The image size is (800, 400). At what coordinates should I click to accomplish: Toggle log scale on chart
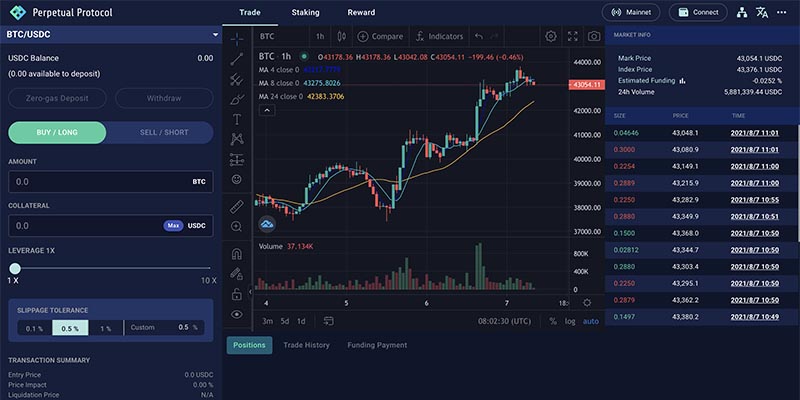(569, 321)
